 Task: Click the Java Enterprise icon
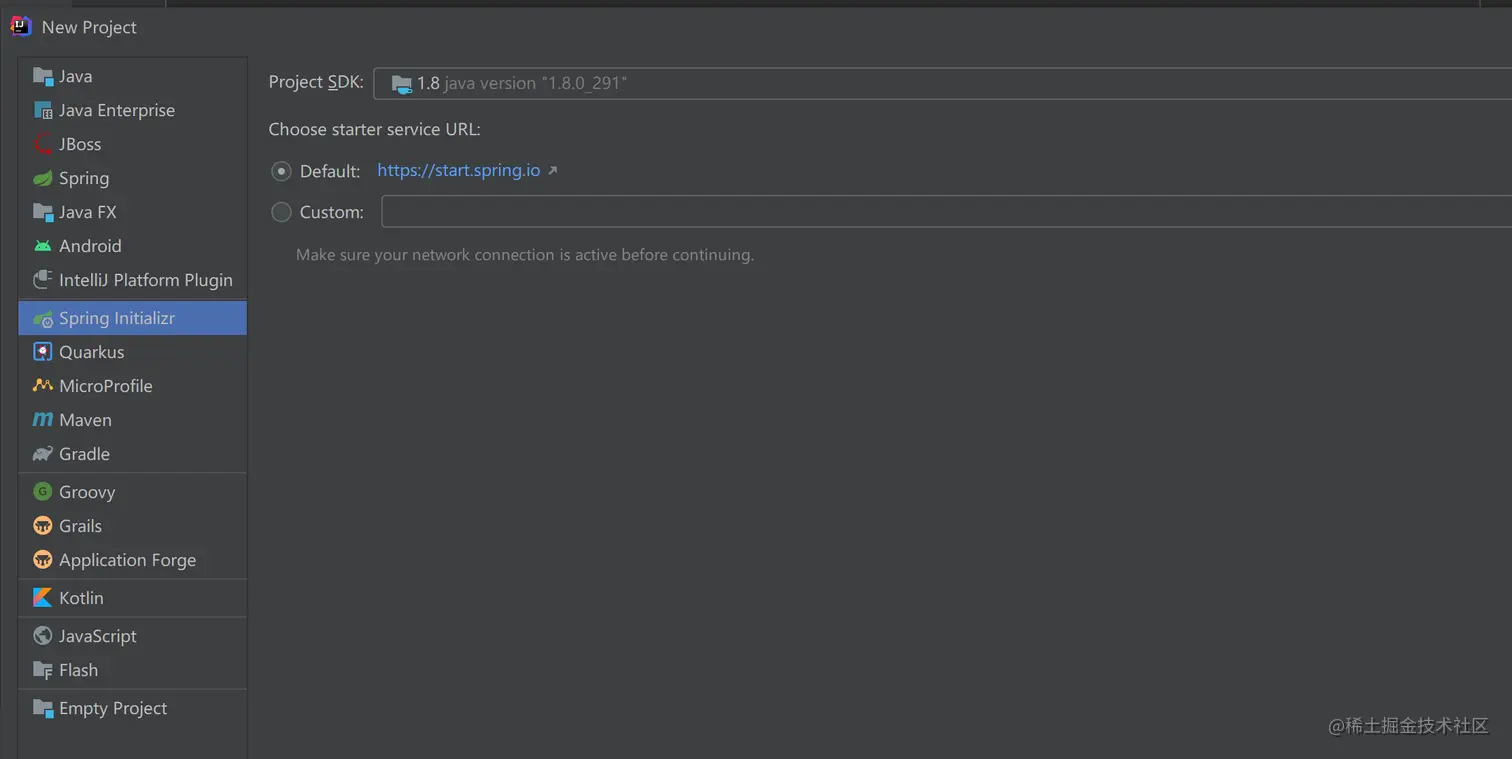(43, 110)
